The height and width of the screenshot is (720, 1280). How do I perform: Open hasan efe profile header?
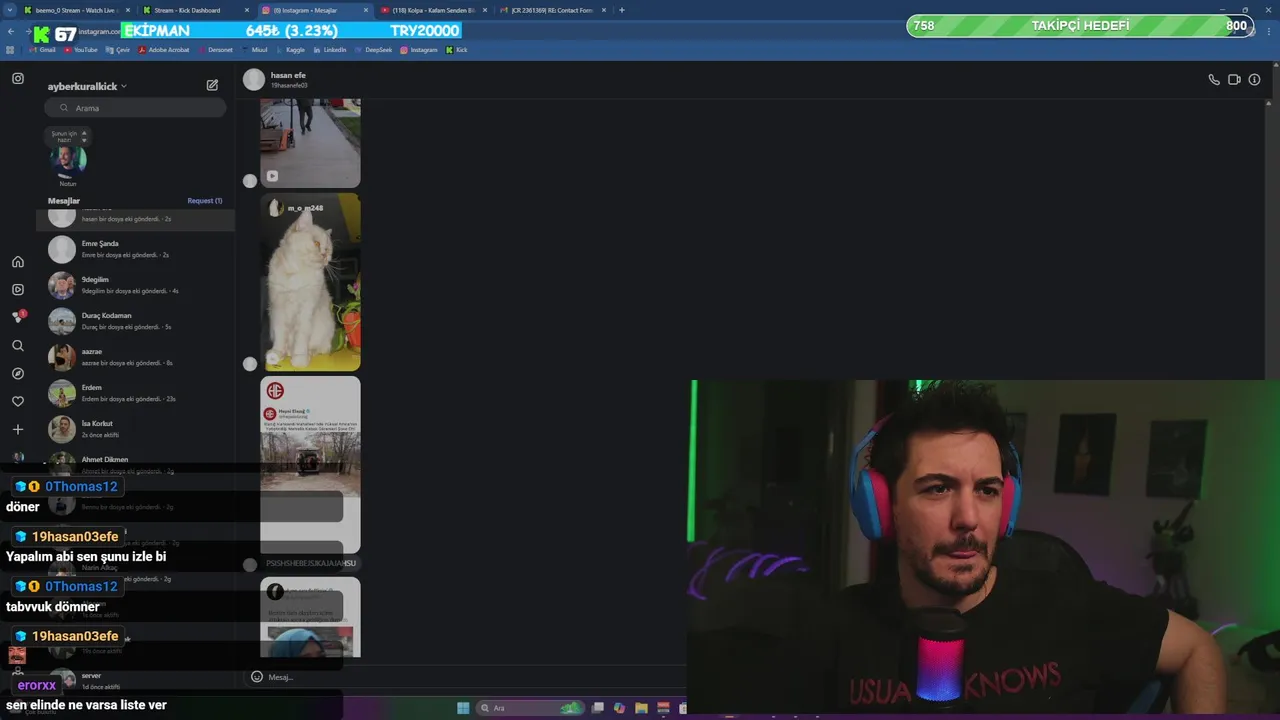[275, 80]
